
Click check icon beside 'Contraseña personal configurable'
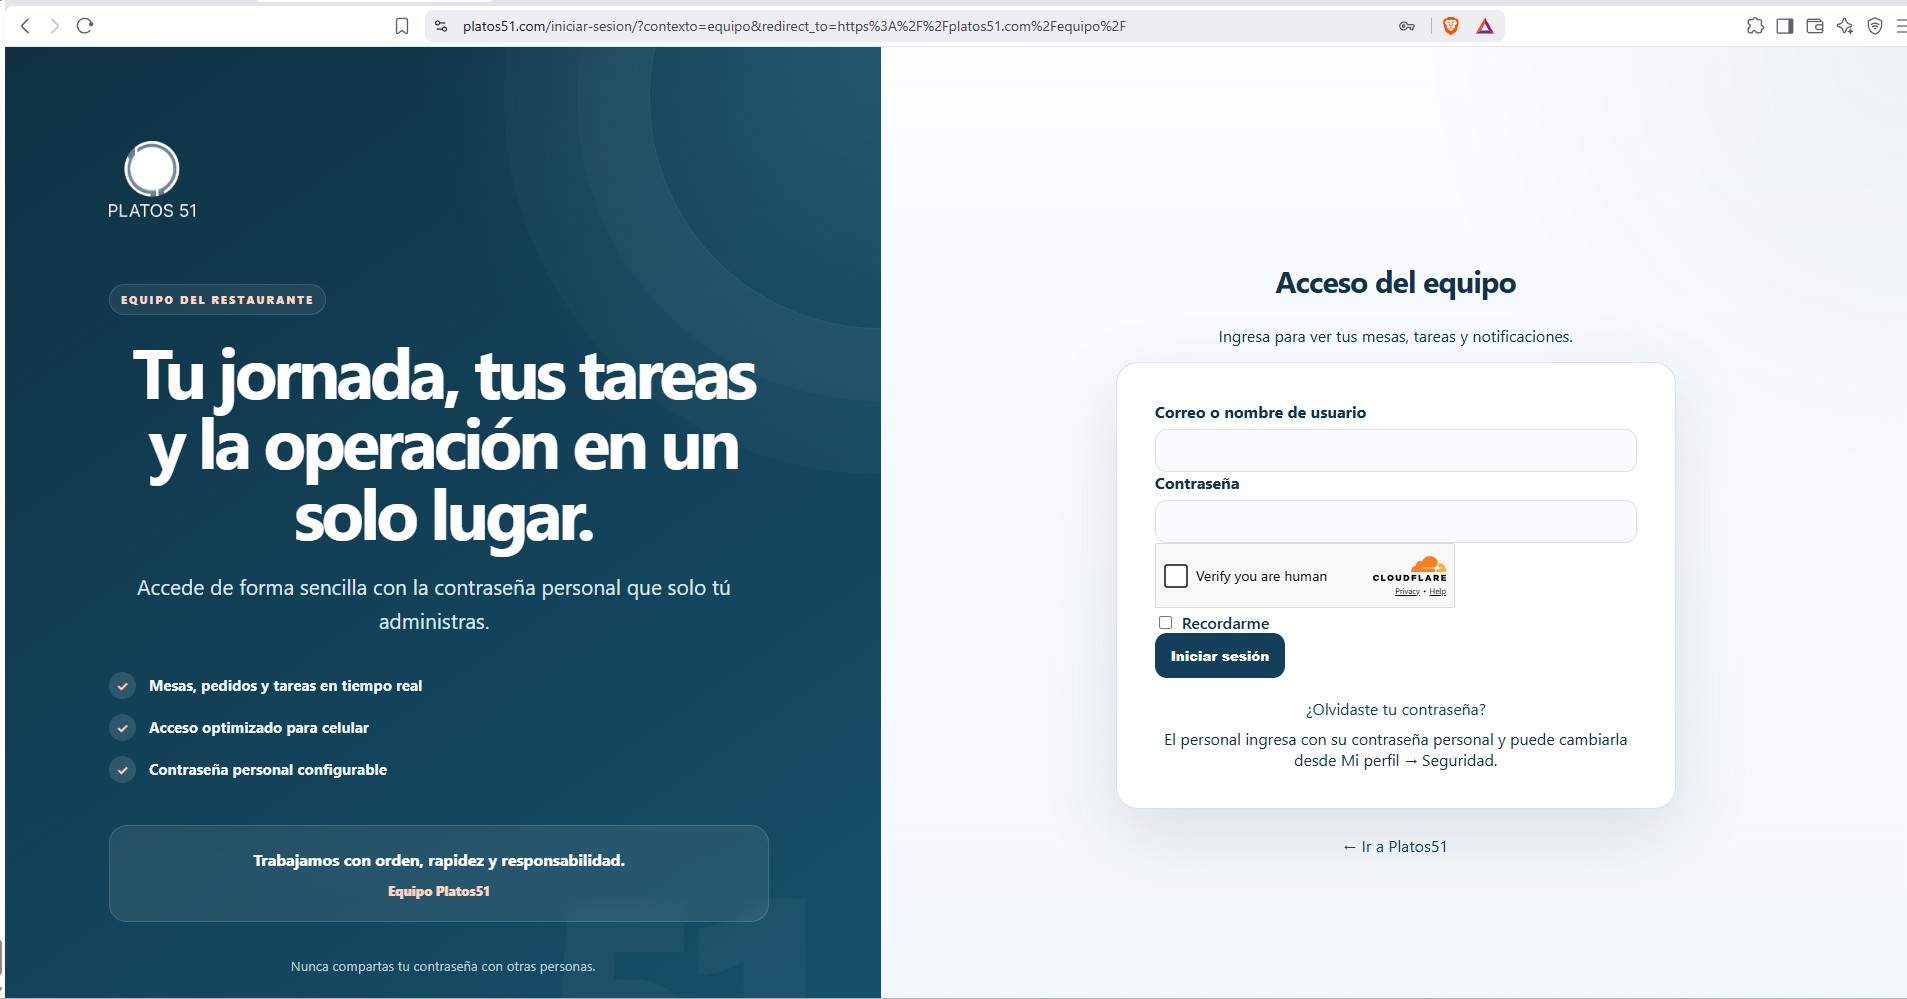tap(122, 770)
